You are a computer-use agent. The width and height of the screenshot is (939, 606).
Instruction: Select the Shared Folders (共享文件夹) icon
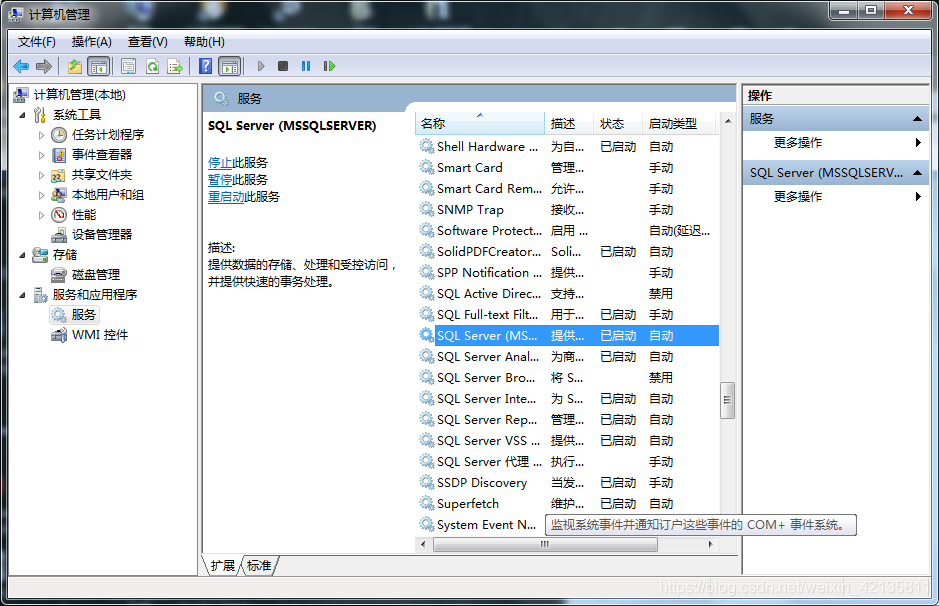point(59,175)
